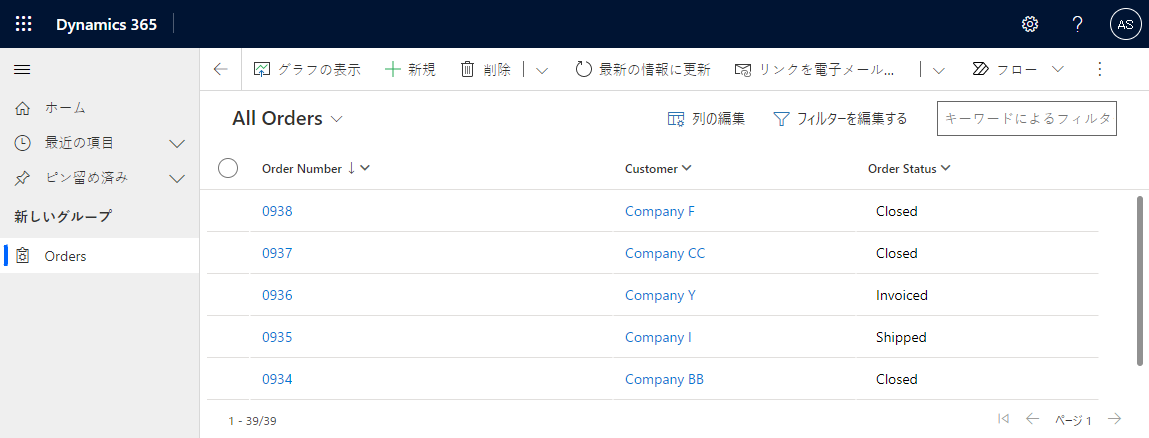Viewport: 1149px width, 438px height.
Task: Open order number 0938
Action: 277,211
